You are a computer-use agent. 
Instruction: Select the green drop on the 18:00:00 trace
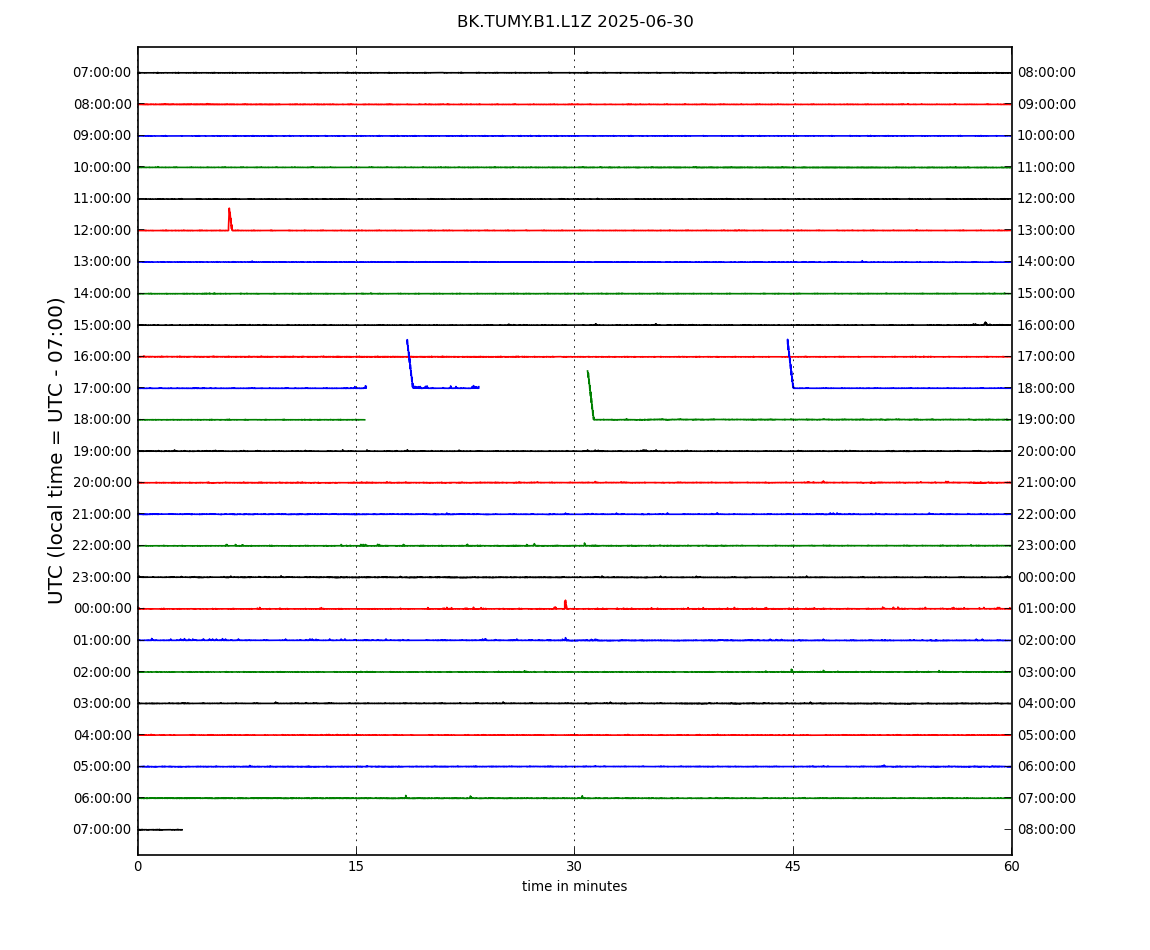pos(590,395)
